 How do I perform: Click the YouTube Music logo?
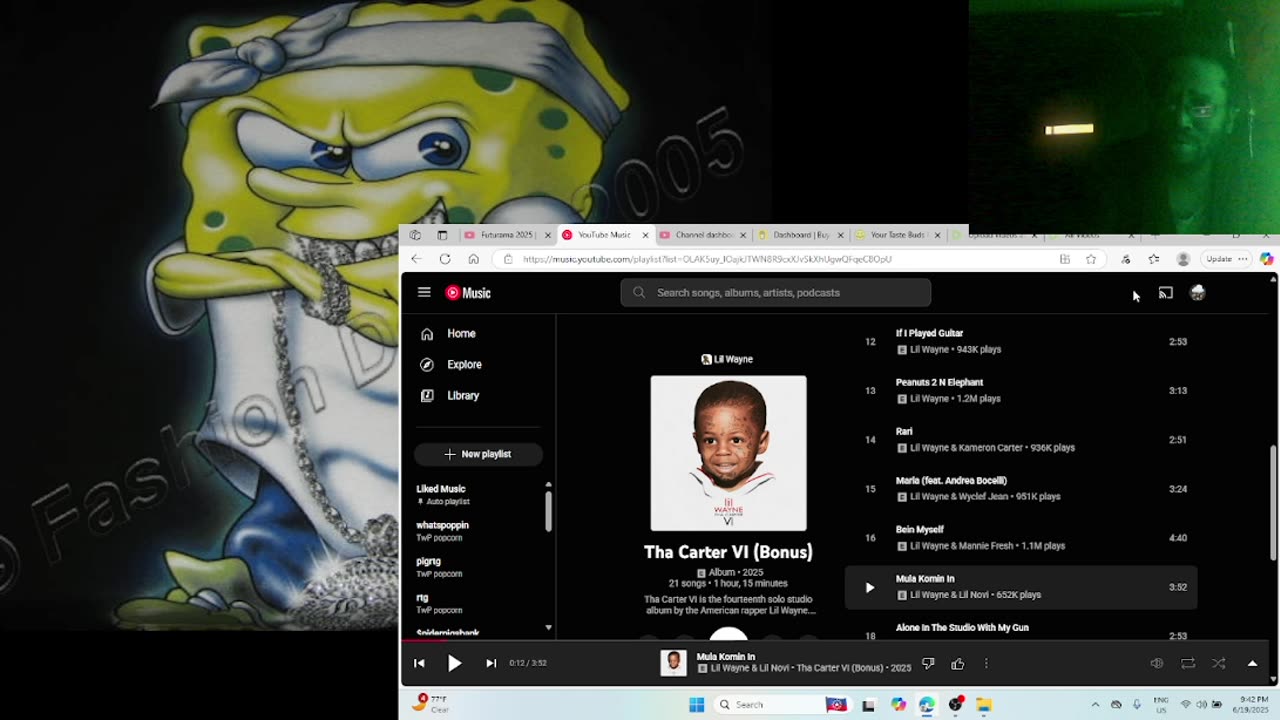468,293
